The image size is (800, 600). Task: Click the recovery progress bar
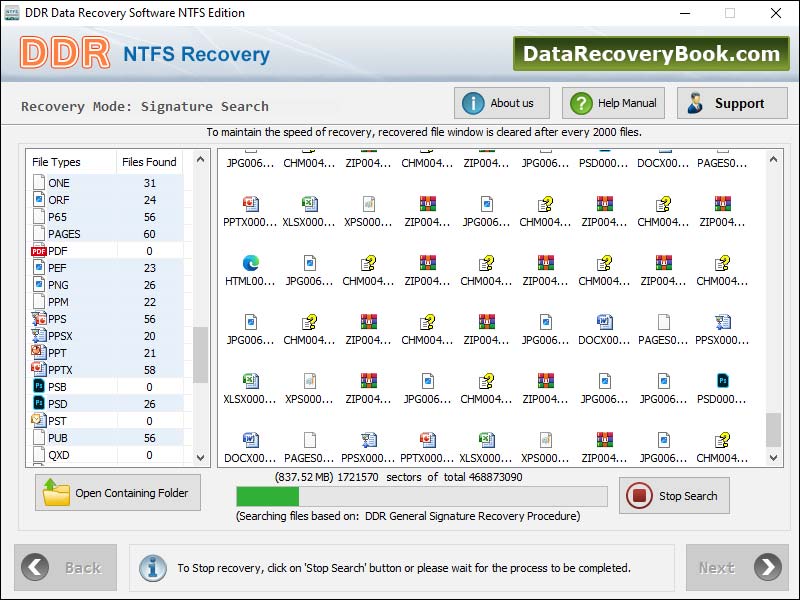(420, 497)
